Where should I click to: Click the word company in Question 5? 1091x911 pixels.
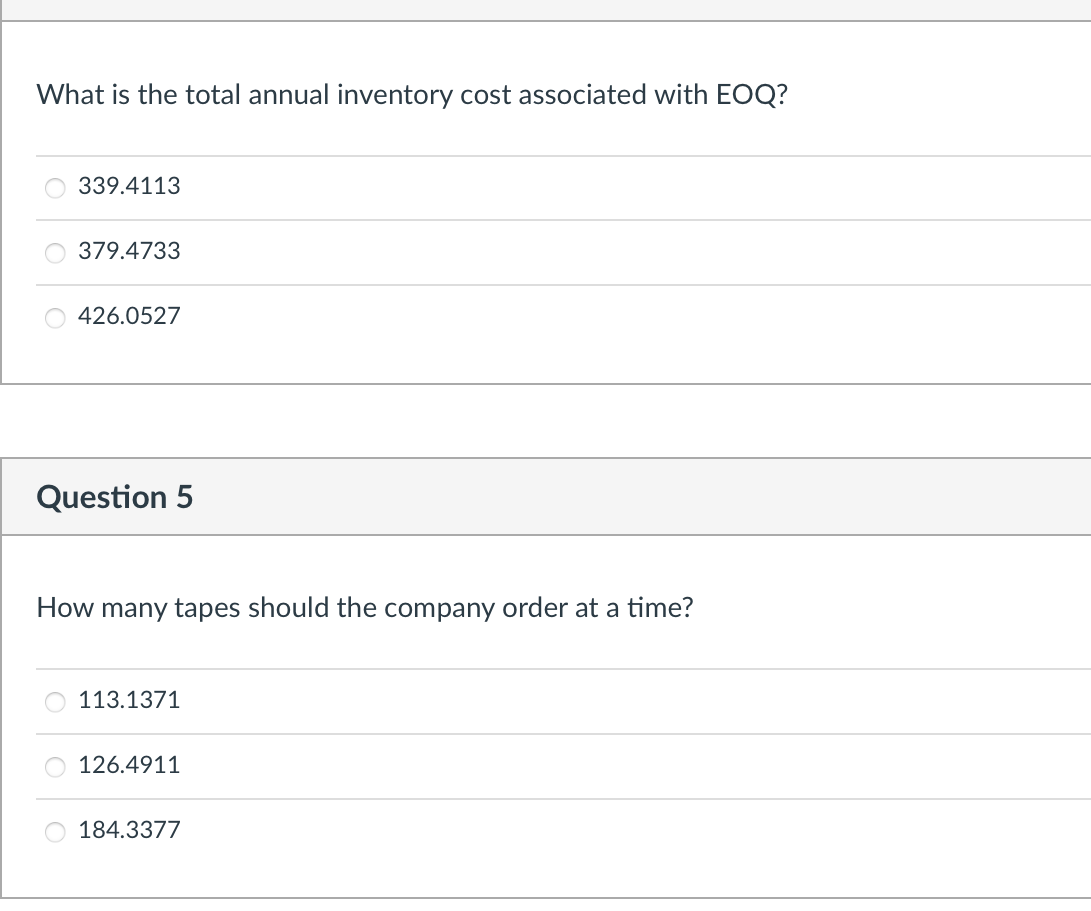[435, 608]
